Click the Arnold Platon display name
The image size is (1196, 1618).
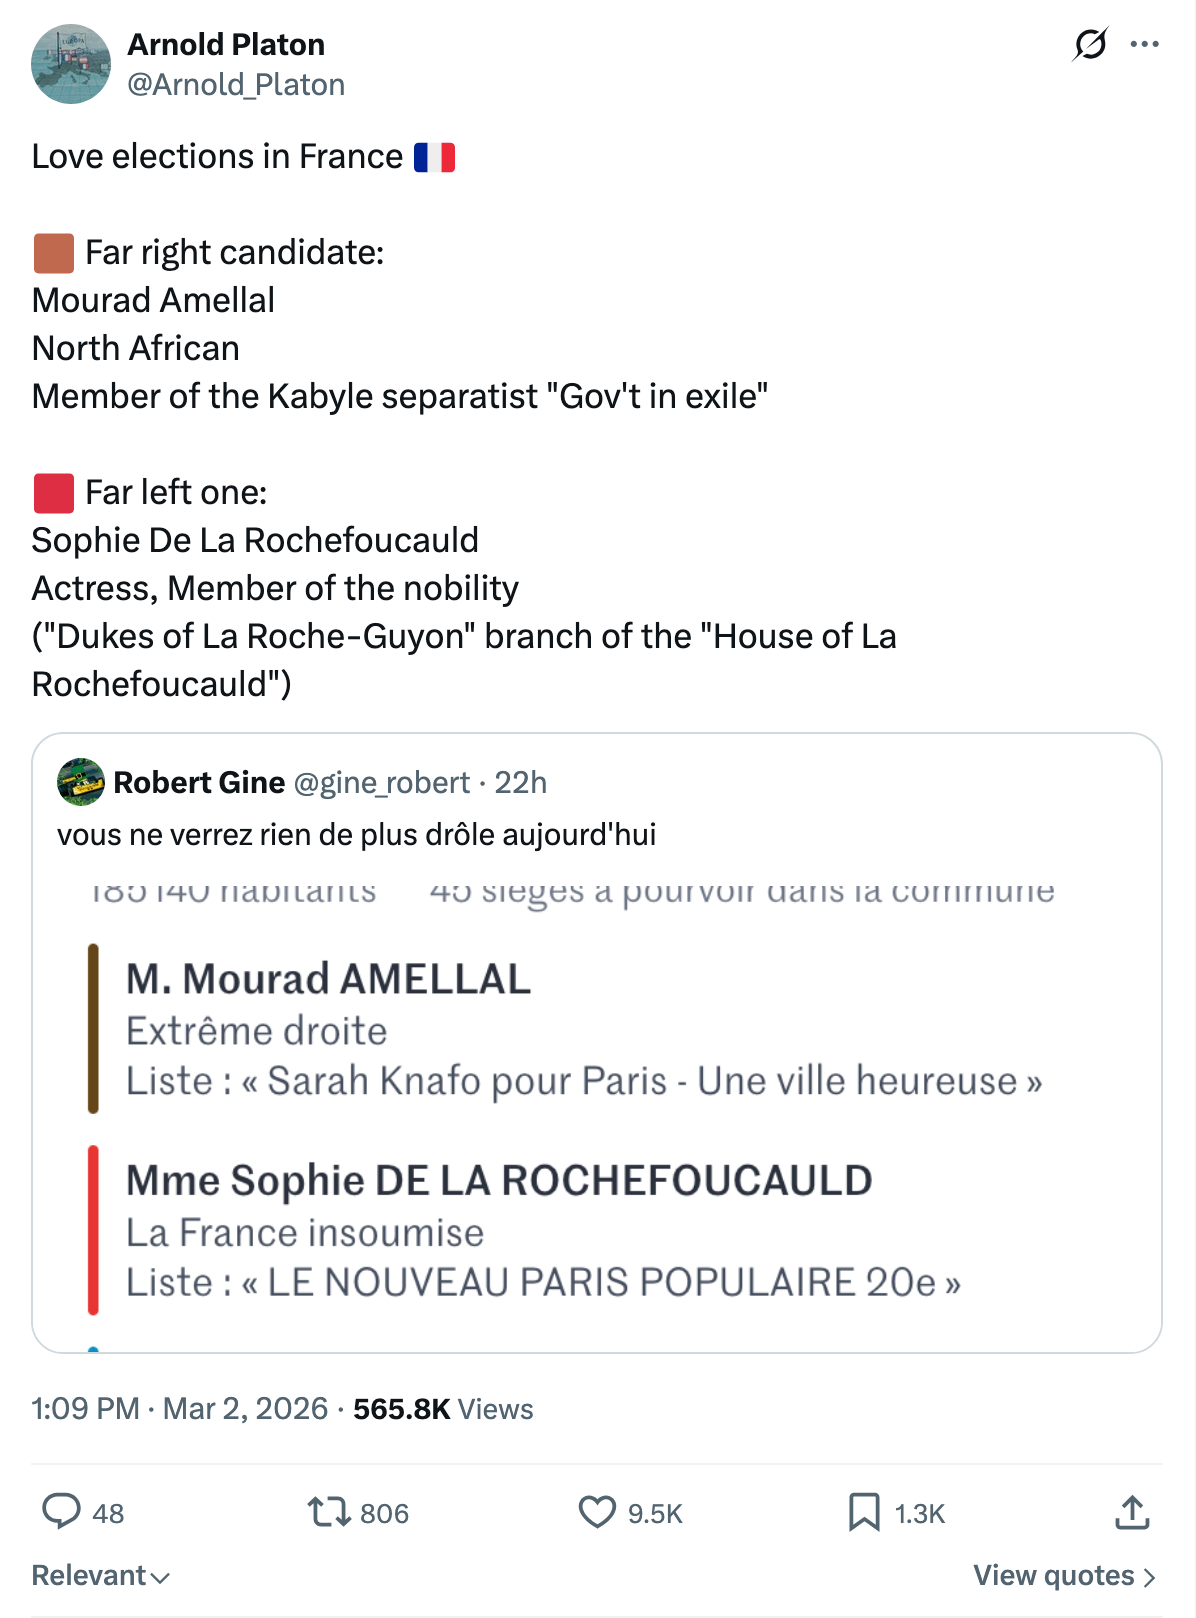[226, 44]
